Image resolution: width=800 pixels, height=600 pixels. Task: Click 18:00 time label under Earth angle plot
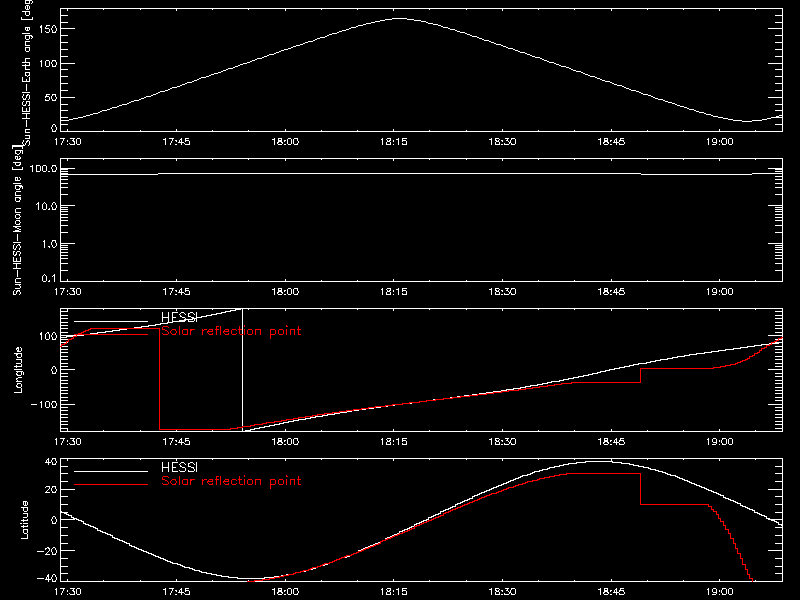click(x=285, y=141)
